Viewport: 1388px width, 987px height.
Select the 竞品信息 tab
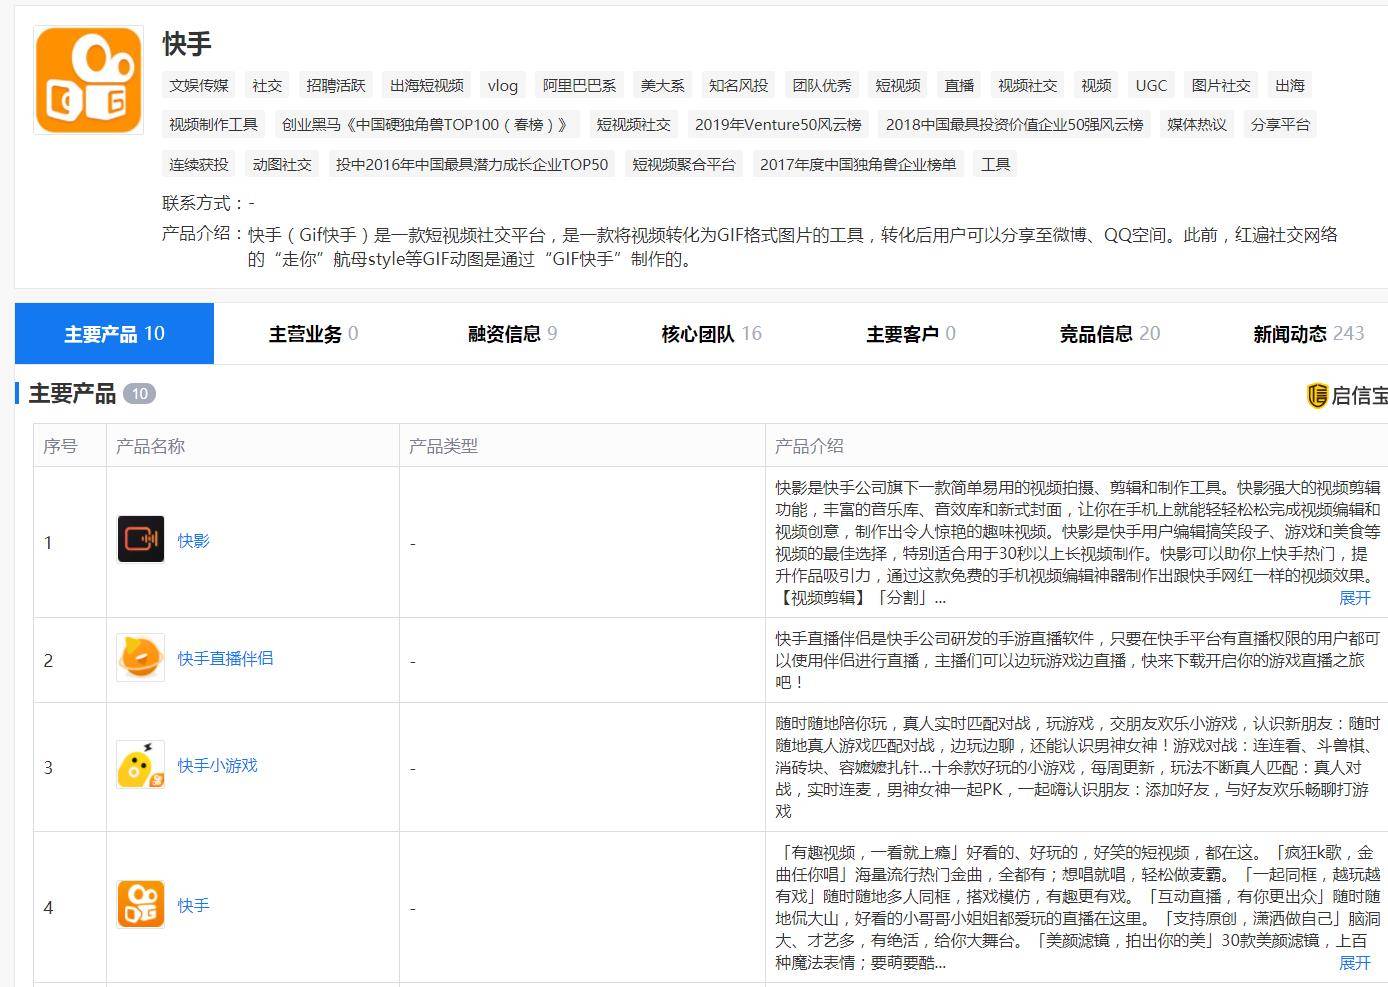1109,334
